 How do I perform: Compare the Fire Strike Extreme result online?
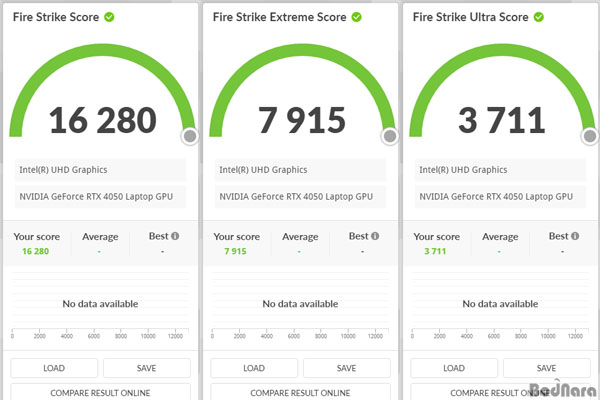click(300, 392)
